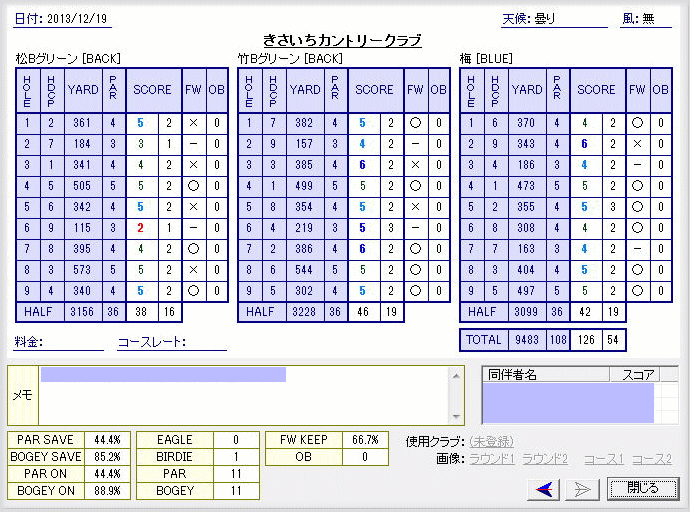690x512 pixels.
Task: Select TOTAL par 108
Action: 558,340
